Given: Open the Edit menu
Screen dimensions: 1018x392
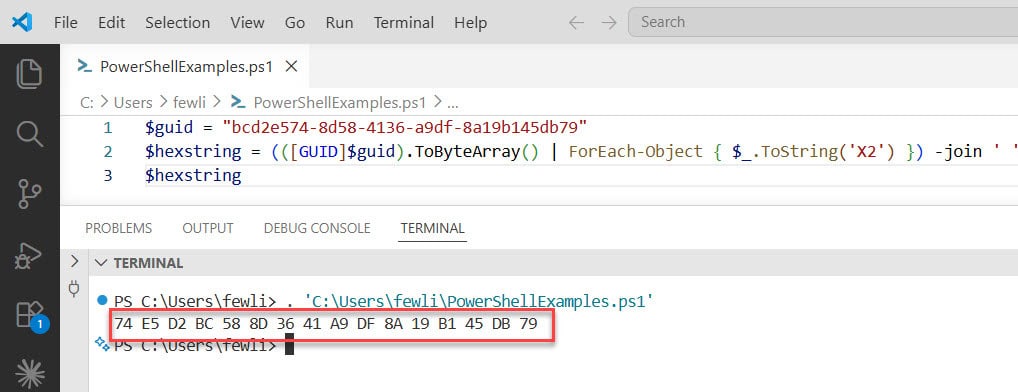Looking at the screenshot, I should (x=112, y=23).
